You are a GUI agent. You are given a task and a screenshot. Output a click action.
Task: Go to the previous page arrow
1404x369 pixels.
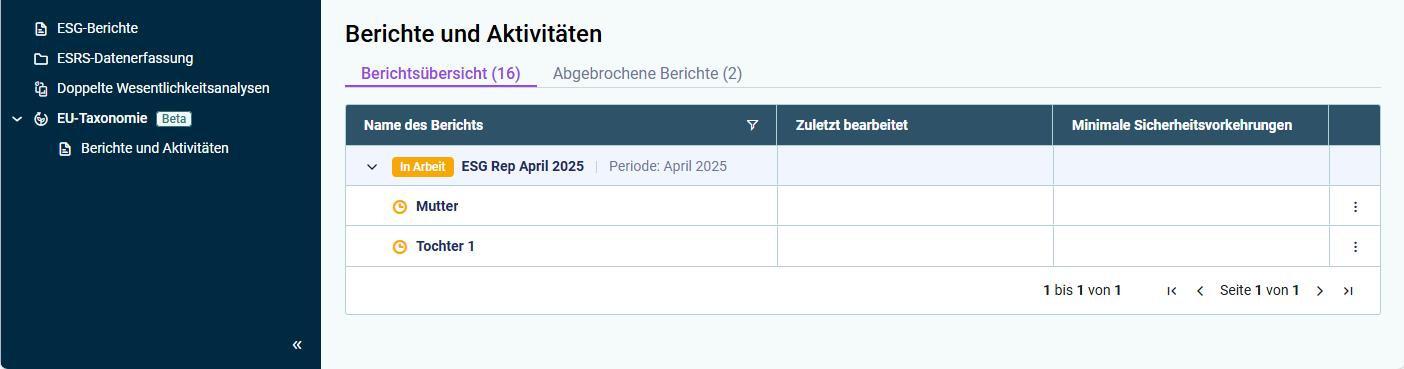point(1200,291)
